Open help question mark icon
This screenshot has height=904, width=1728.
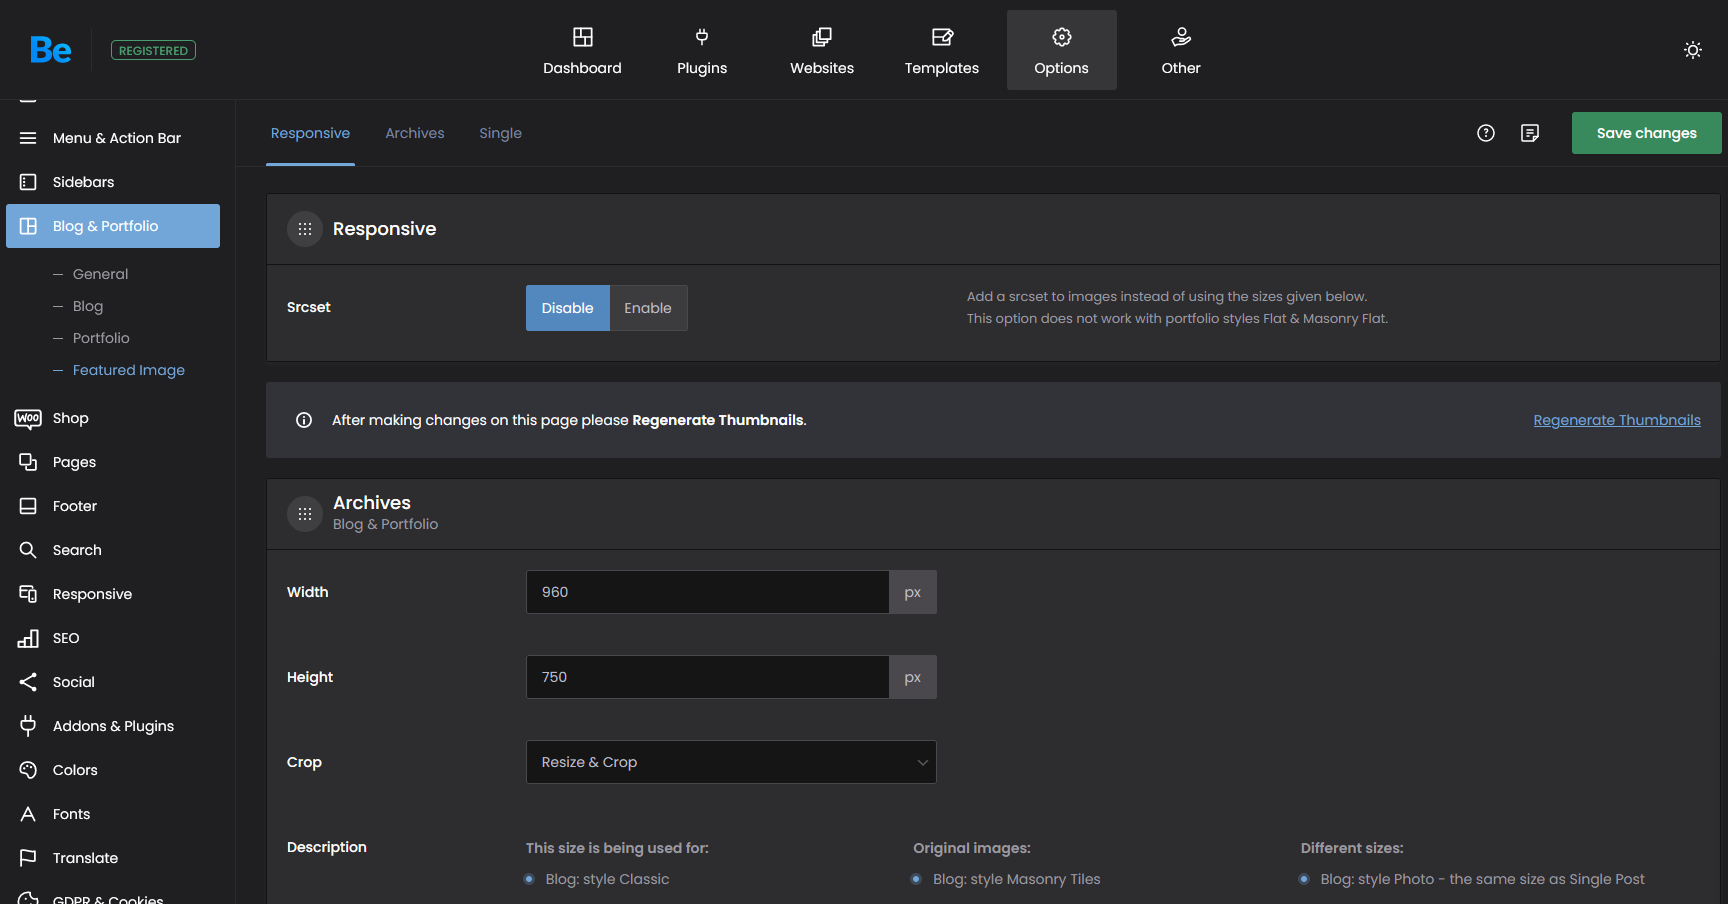[x=1486, y=133]
